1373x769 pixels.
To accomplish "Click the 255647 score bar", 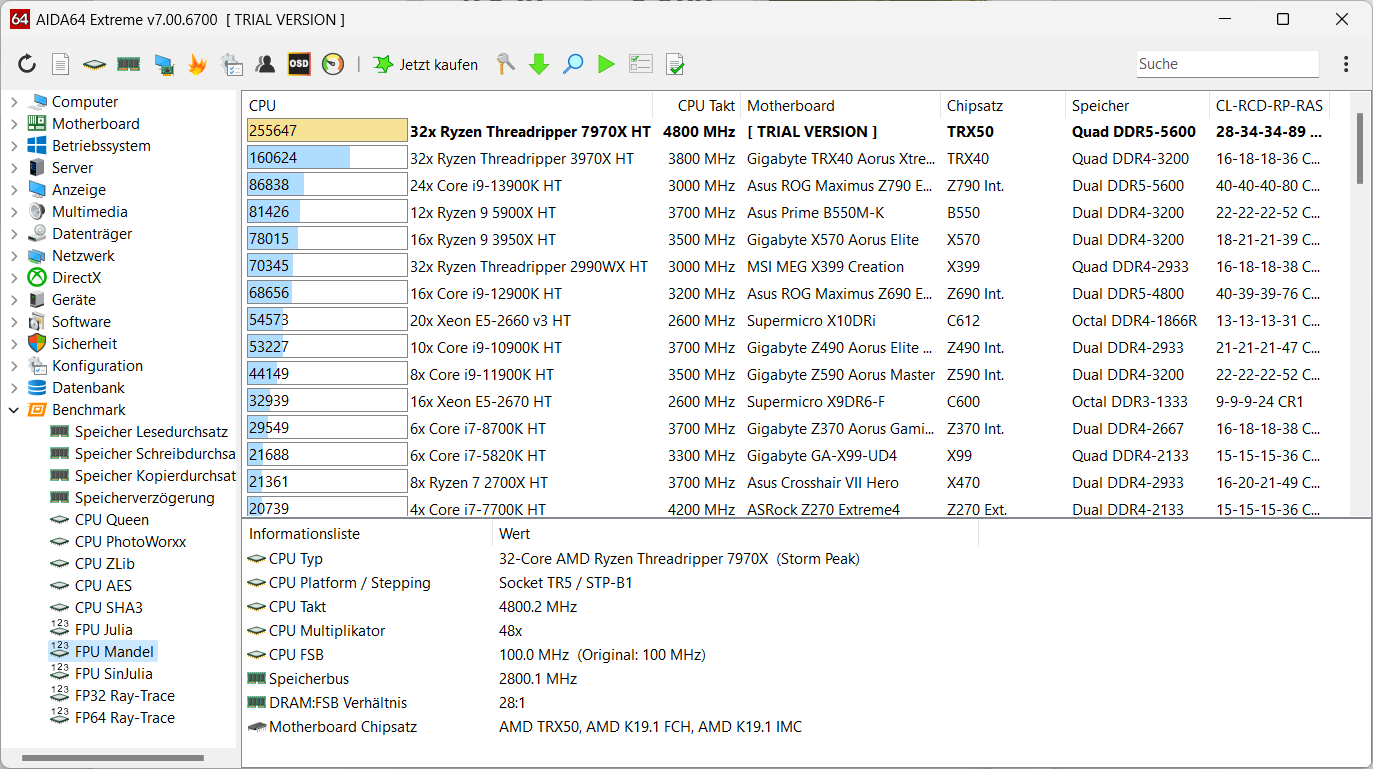I will 327,131.
